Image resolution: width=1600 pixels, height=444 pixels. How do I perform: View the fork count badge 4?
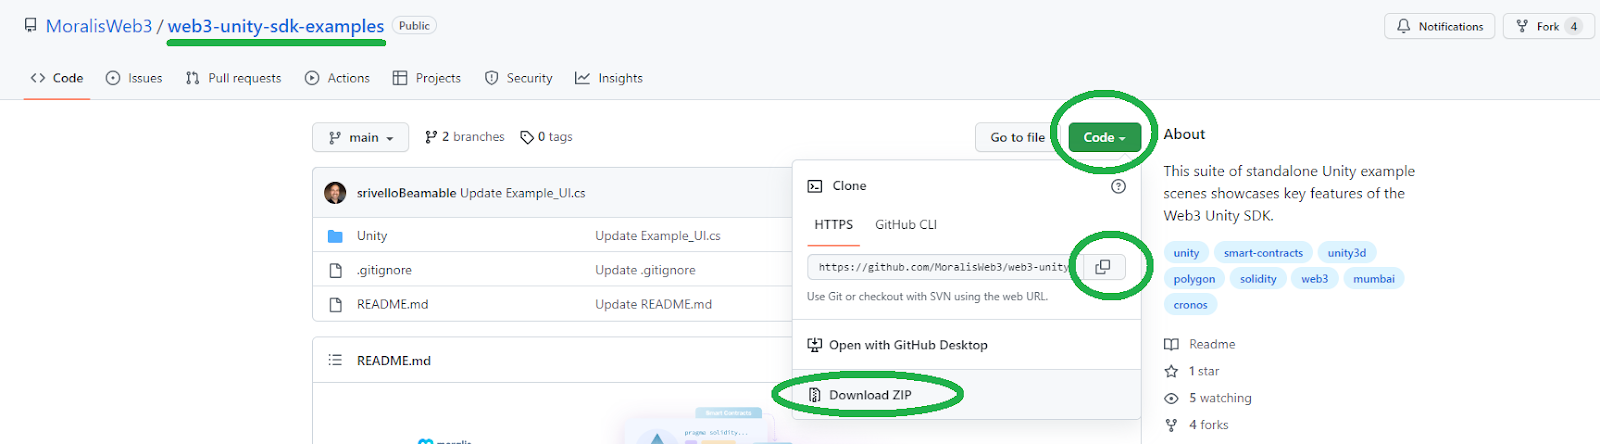tap(1574, 26)
